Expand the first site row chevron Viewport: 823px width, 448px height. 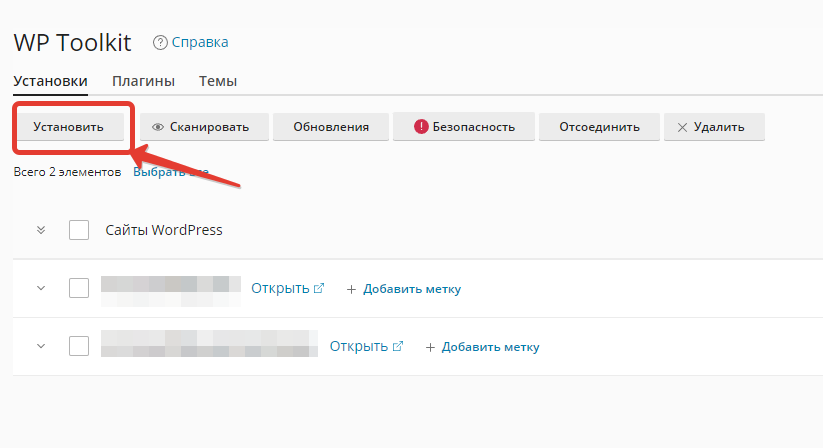click(x=41, y=288)
